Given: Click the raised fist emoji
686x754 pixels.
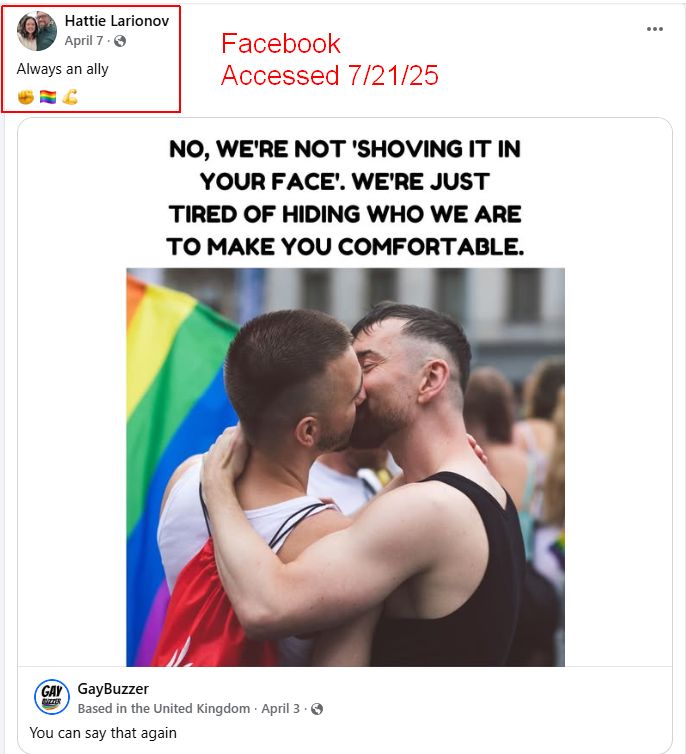Looking at the screenshot, I should tap(26, 97).
